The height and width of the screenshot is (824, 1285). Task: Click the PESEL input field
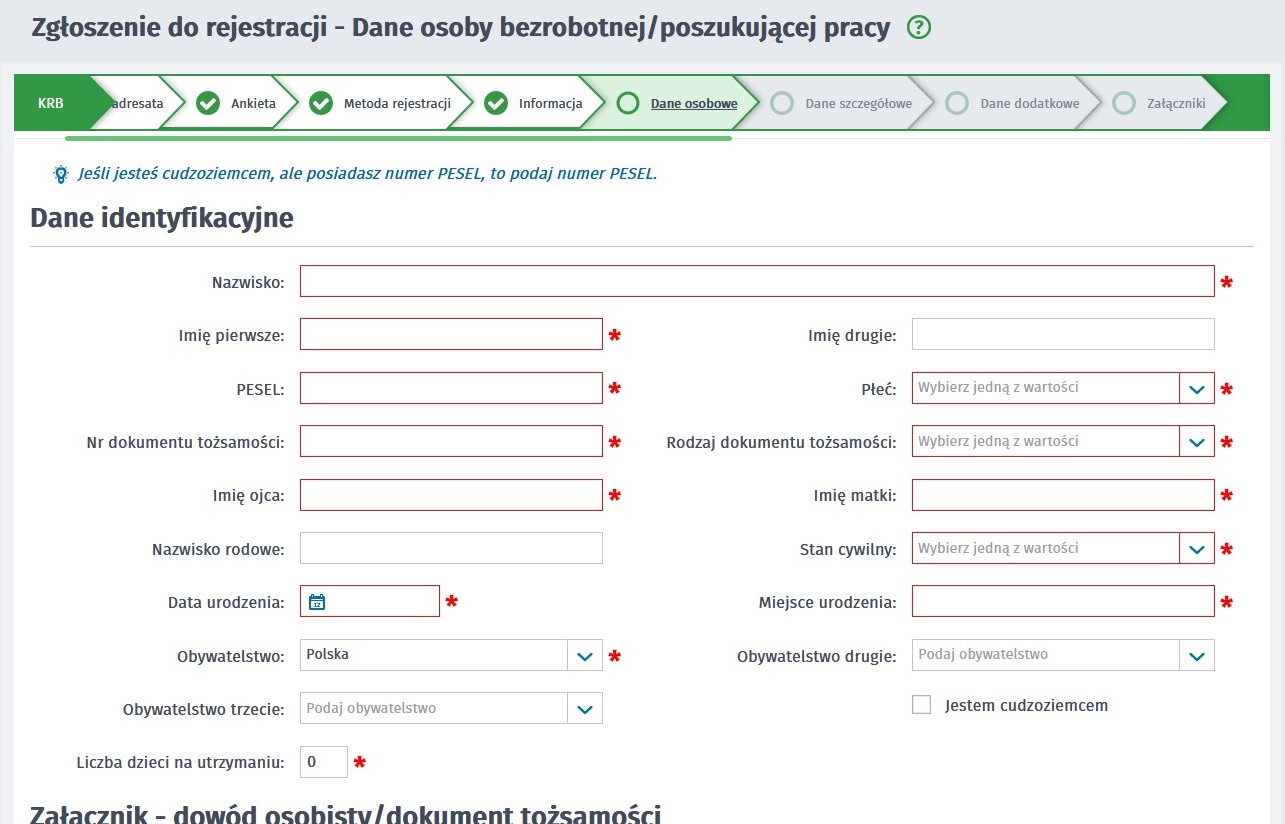point(451,388)
